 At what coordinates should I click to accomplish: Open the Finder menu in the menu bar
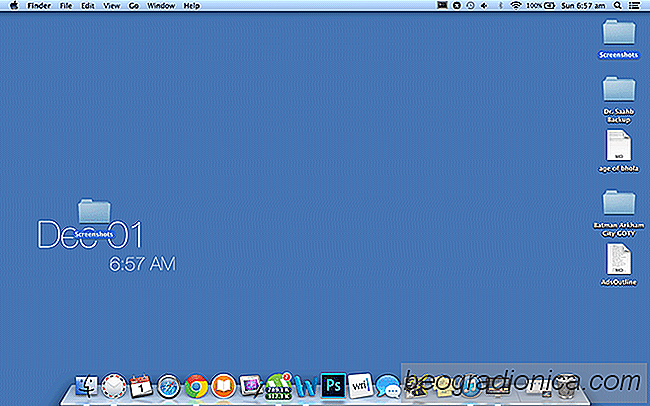click(39, 6)
